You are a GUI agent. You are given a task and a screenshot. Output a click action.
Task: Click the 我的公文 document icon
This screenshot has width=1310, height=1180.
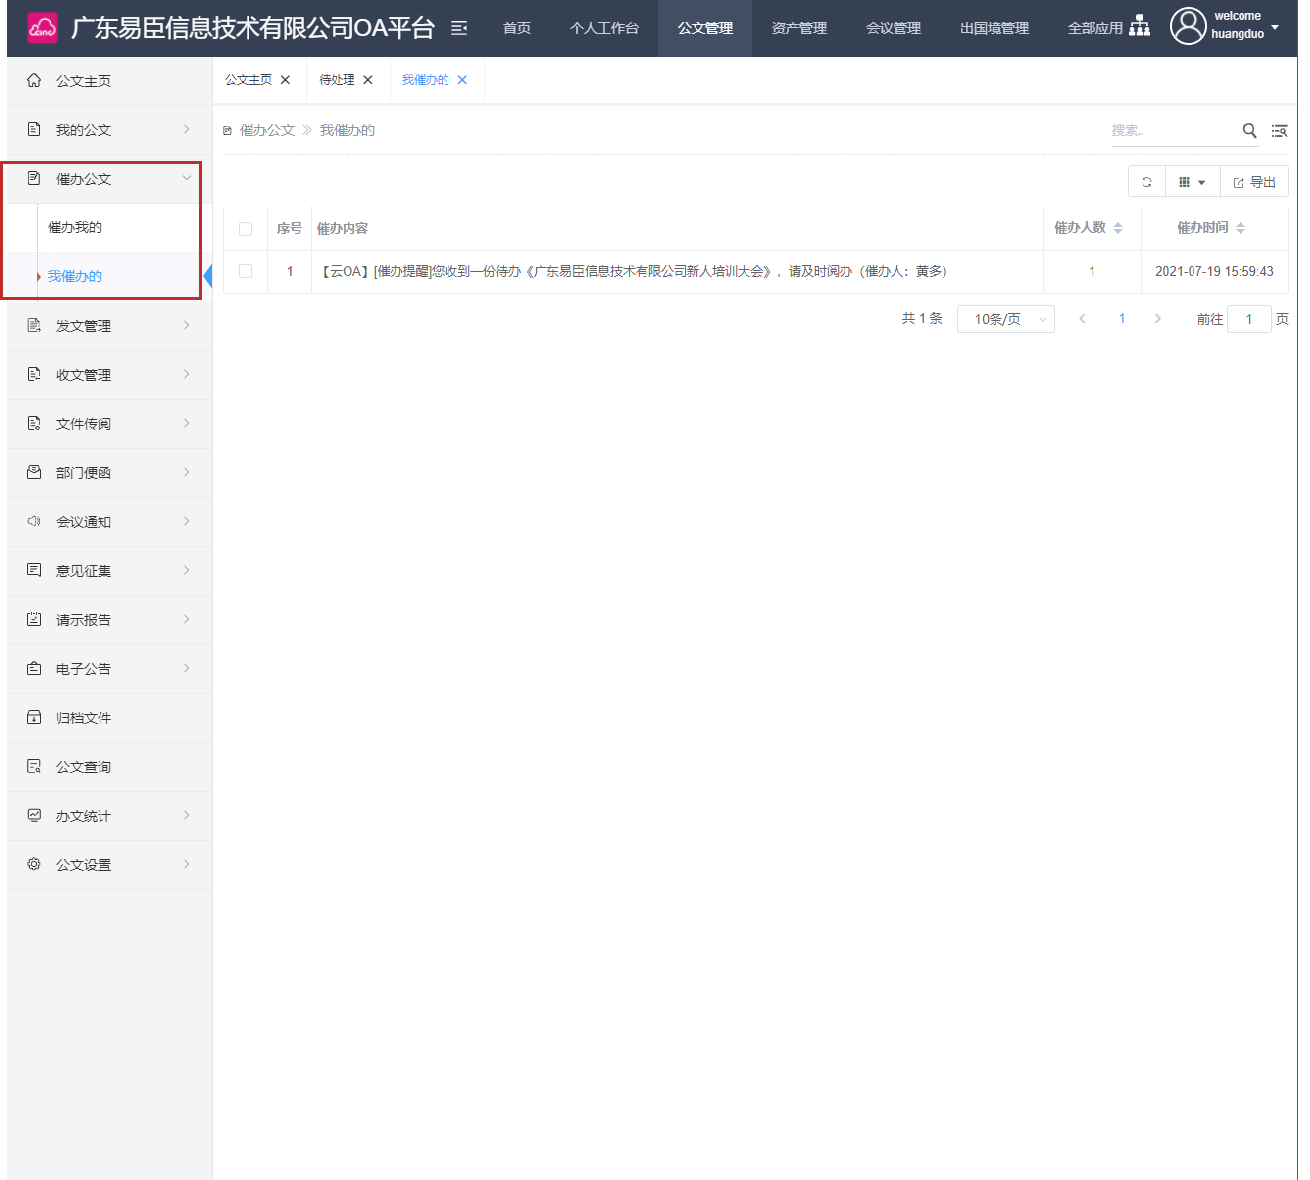pos(34,129)
